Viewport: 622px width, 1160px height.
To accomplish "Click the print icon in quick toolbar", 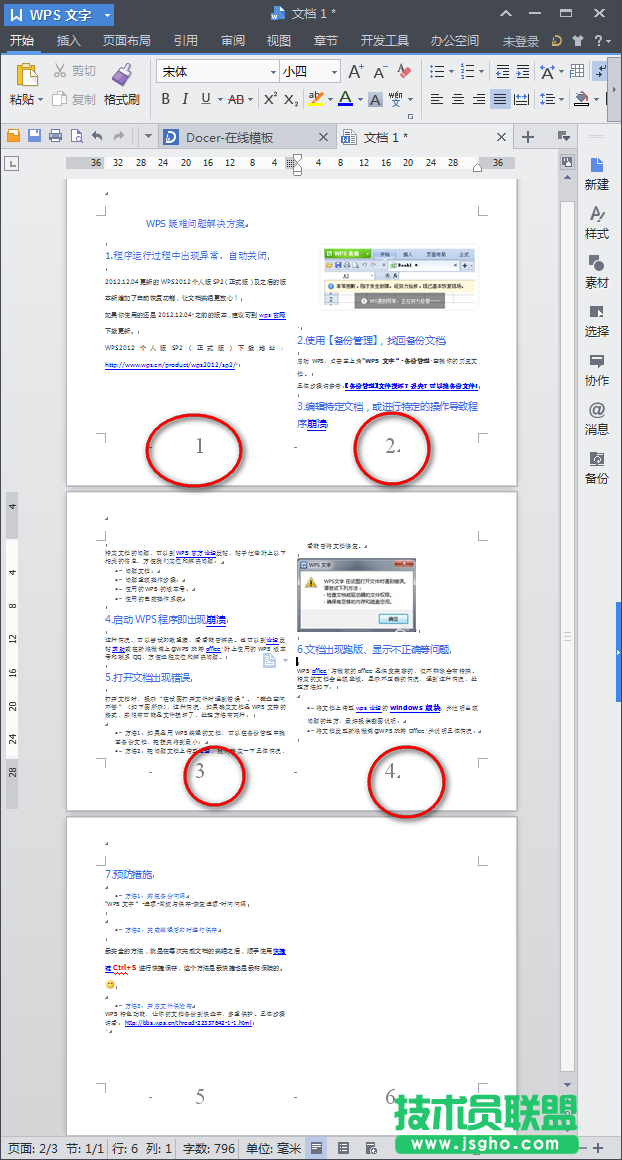I will (x=55, y=135).
